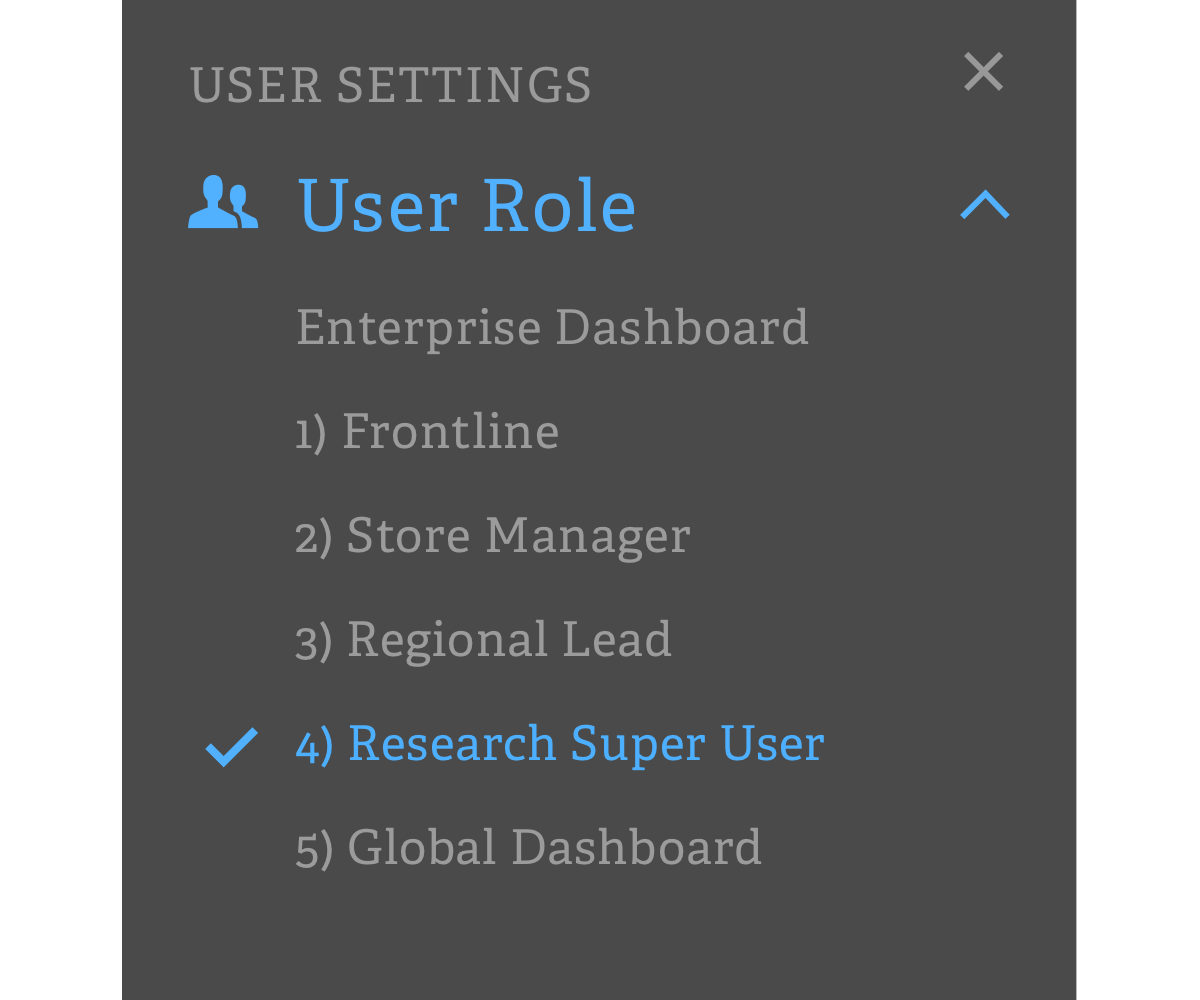The width and height of the screenshot is (1200, 1000).
Task: Click the empty panel area below Global Dashboard
Action: [600, 940]
